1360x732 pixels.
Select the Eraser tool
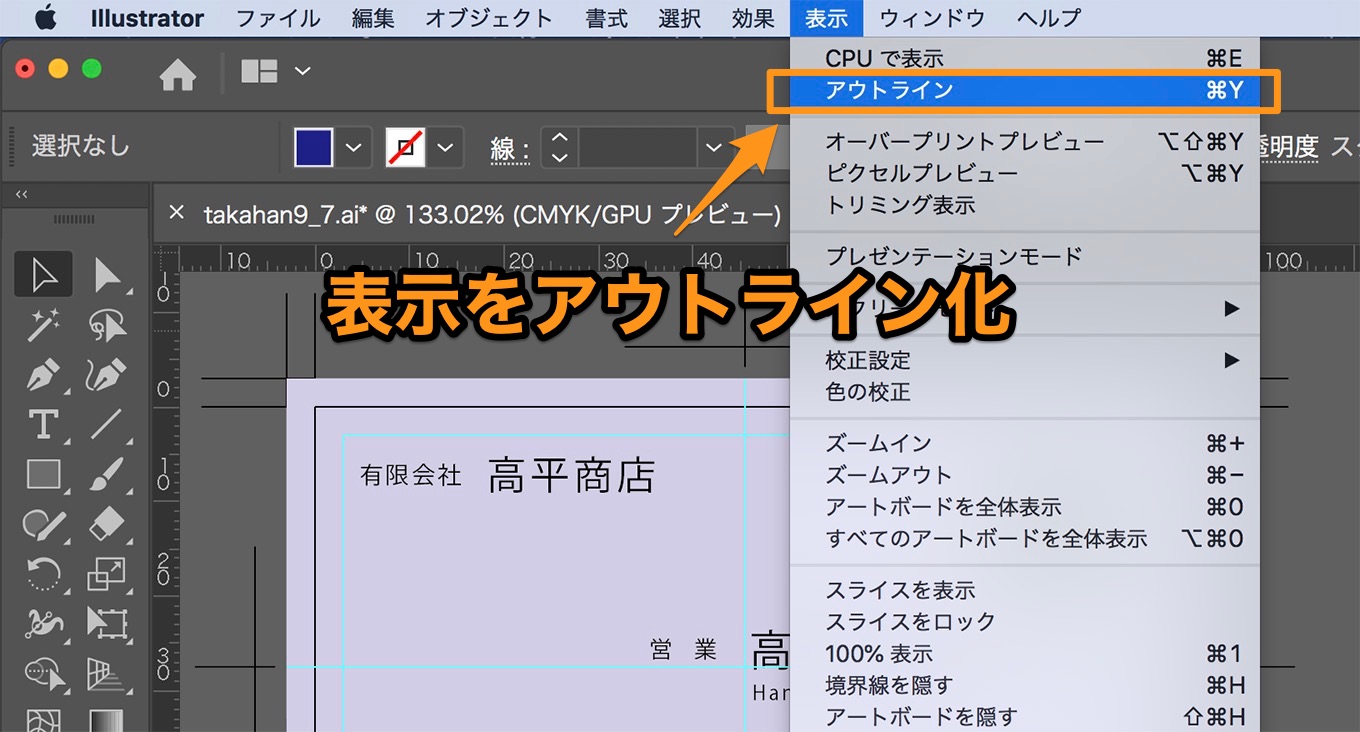point(107,524)
